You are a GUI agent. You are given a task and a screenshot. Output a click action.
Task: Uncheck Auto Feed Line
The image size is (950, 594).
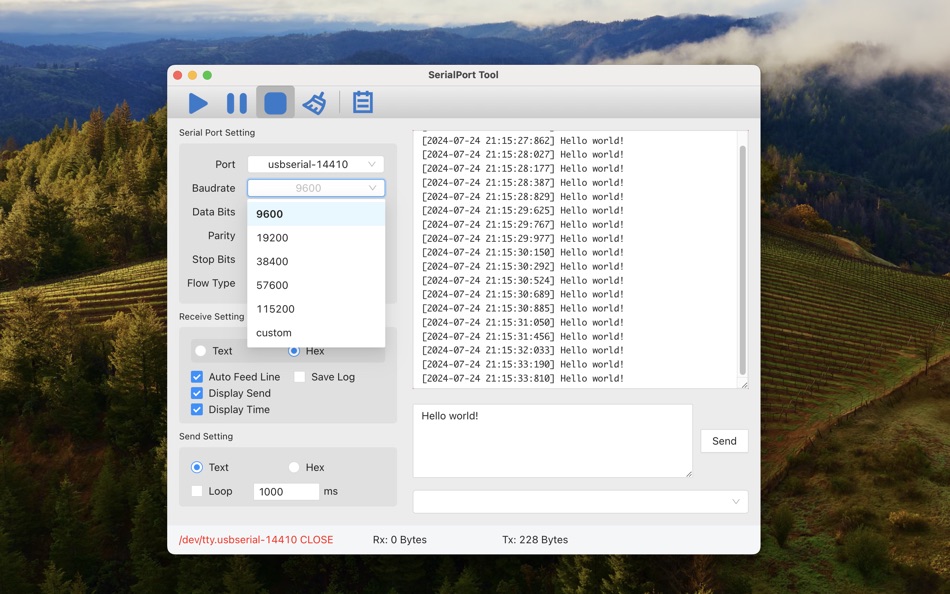(x=196, y=377)
